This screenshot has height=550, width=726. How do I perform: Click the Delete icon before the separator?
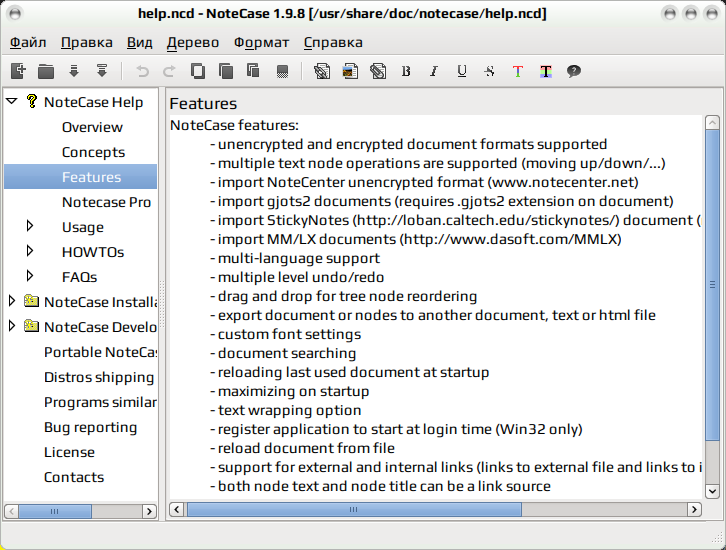tap(282, 71)
